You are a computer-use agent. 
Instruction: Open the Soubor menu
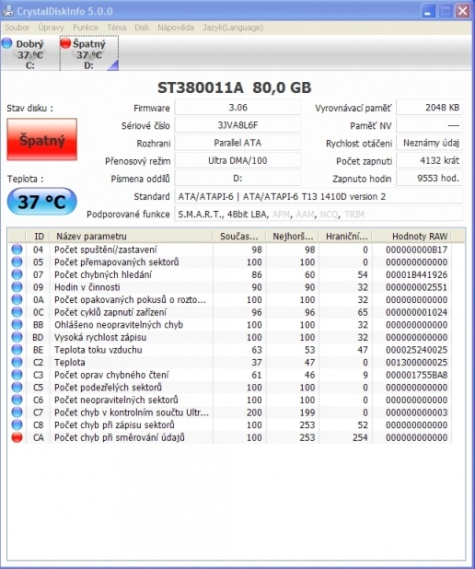[17, 27]
